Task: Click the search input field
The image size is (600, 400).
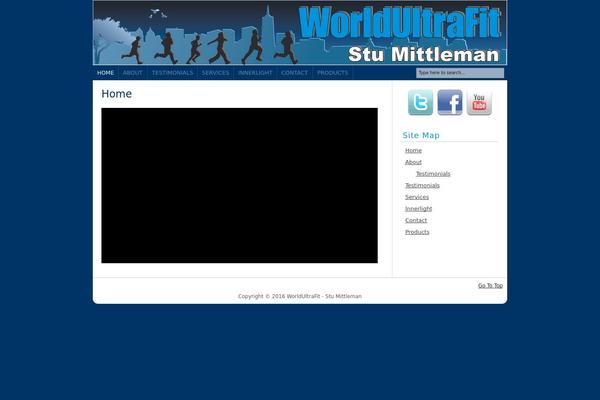Action: pyautogui.click(x=460, y=73)
